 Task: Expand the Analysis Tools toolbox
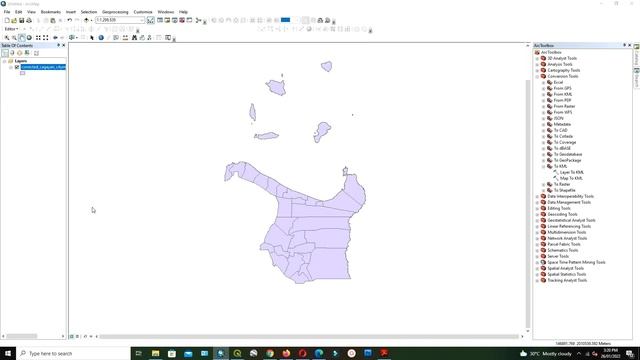tap(537, 64)
